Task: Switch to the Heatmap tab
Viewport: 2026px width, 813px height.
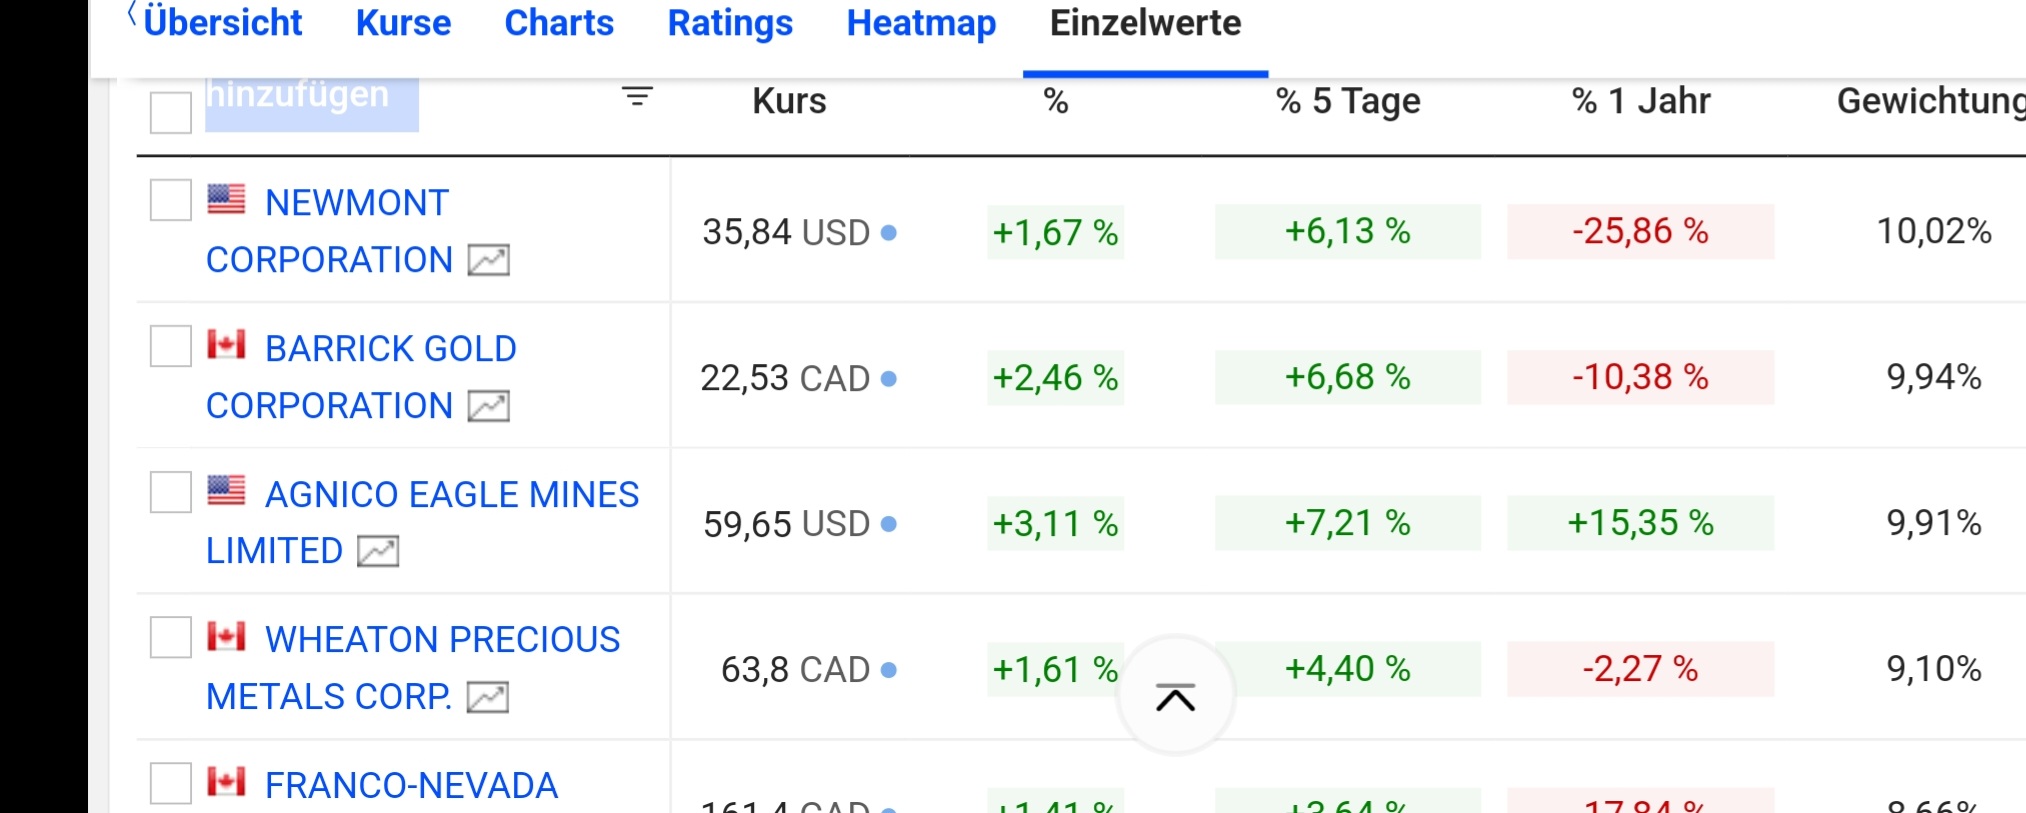Action: pyautogui.click(x=921, y=23)
